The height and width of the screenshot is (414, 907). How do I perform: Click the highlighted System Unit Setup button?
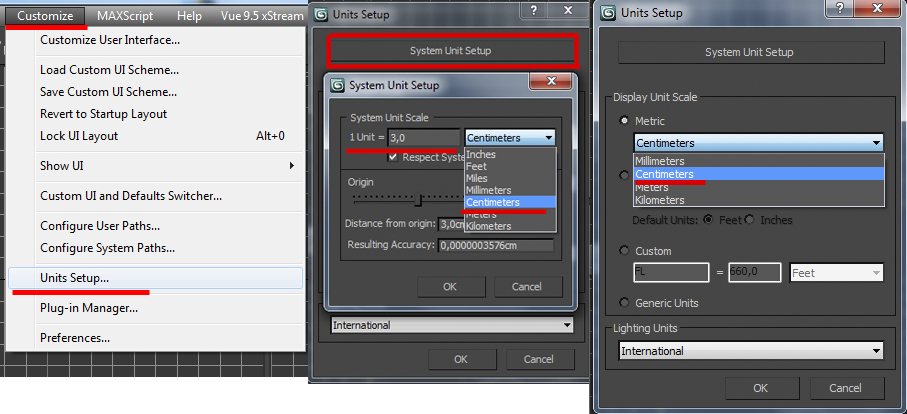pyautogui.click(x=451, y=51)
